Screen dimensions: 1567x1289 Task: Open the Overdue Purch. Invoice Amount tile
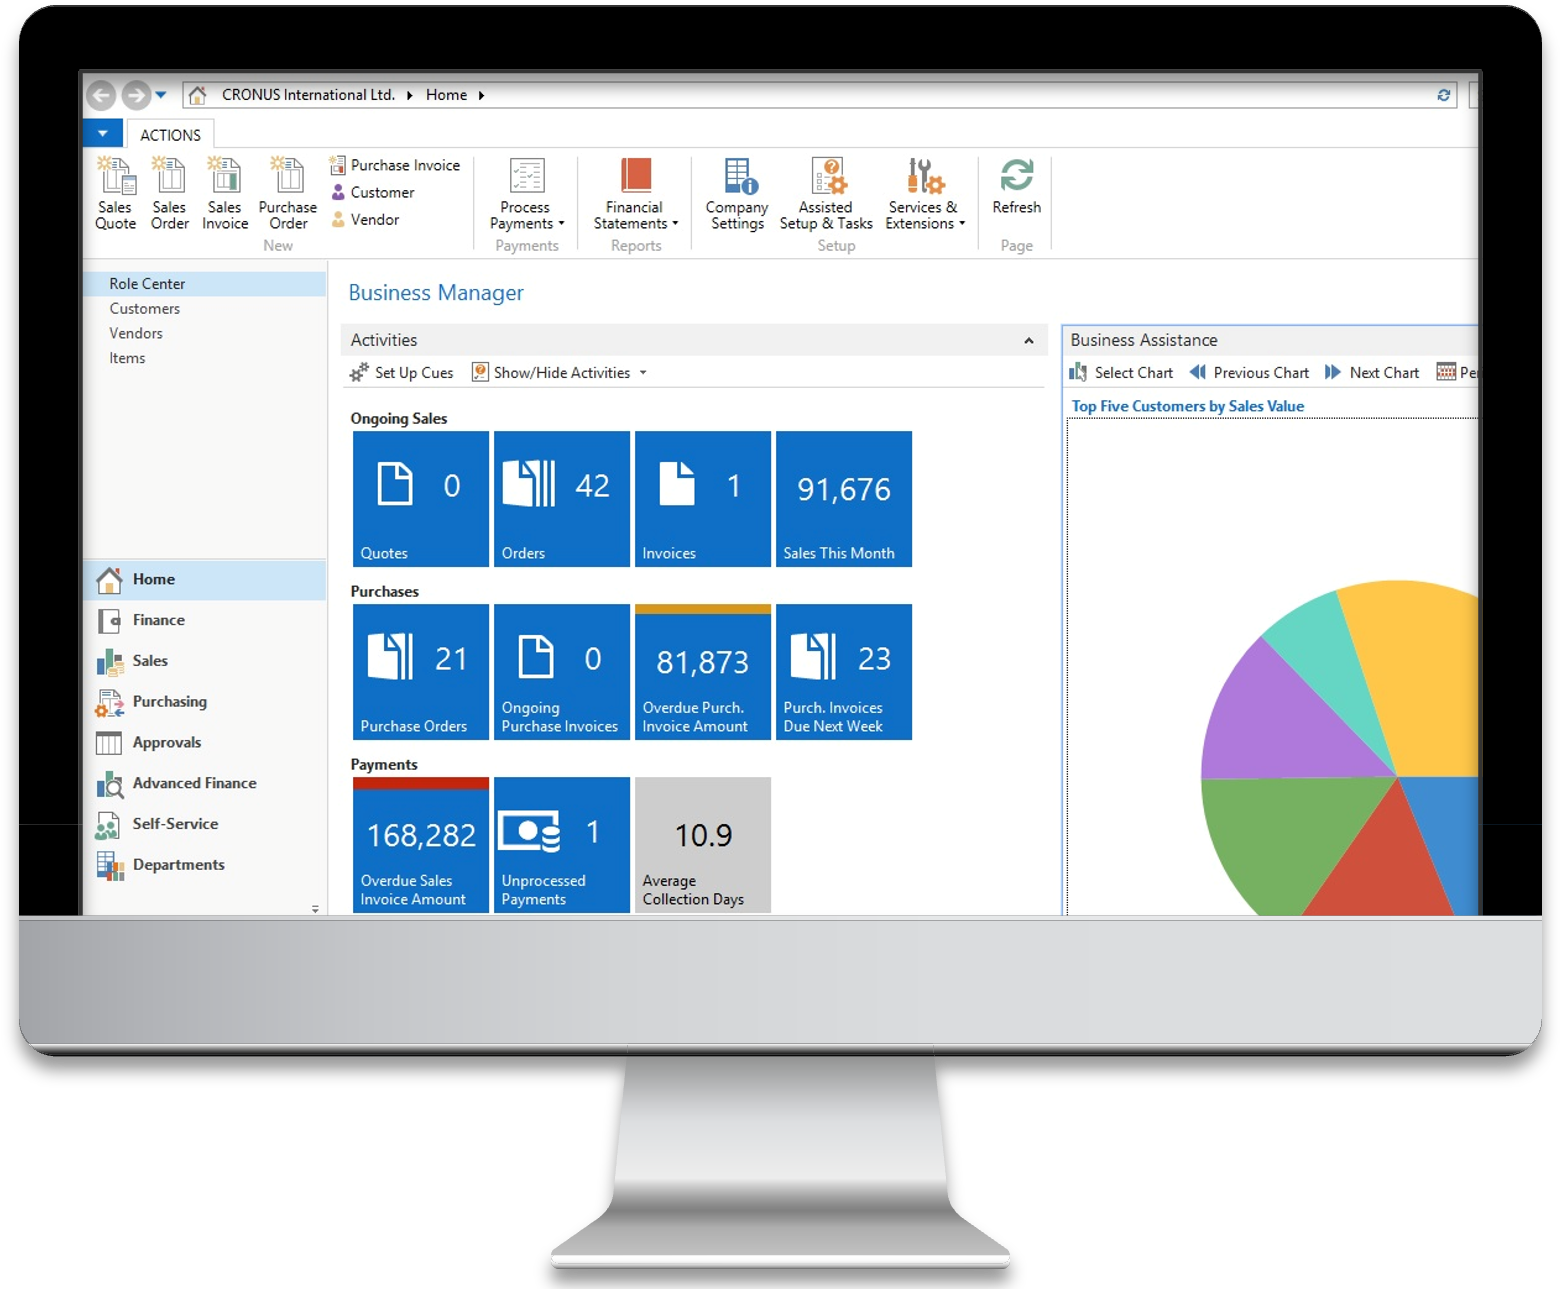(703, 672)
